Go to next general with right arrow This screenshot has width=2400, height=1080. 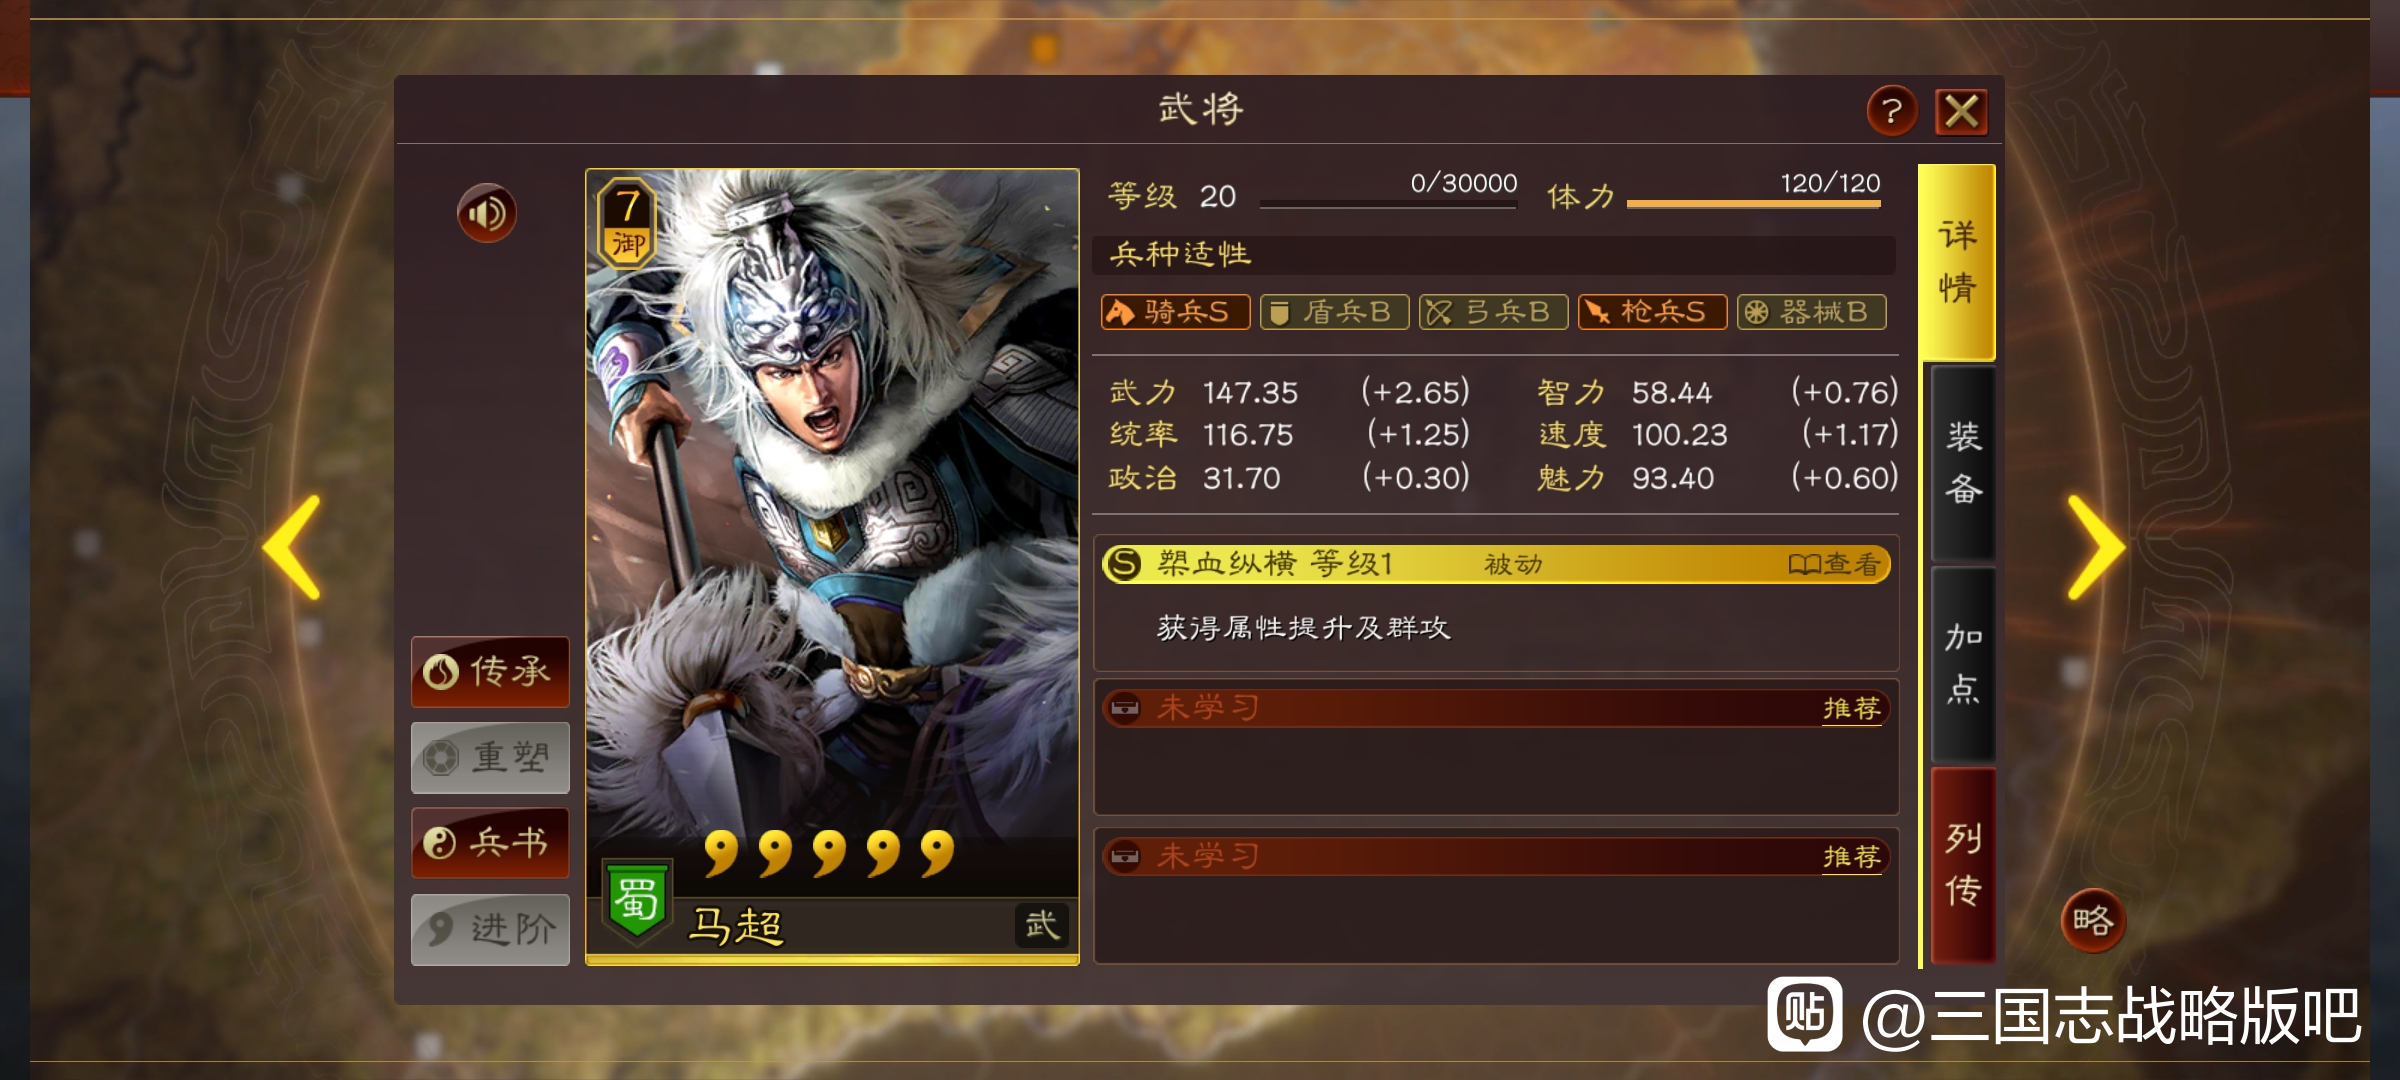tap(2096, 547)
